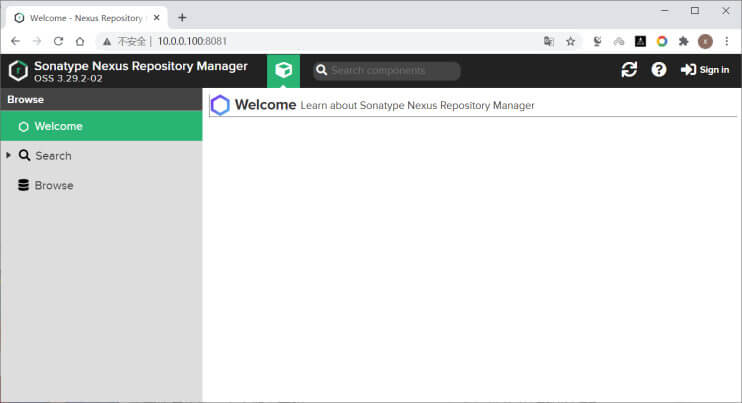Open the translate page icon
The width and height of the screenshot is (742, 403).
[549, 41]
